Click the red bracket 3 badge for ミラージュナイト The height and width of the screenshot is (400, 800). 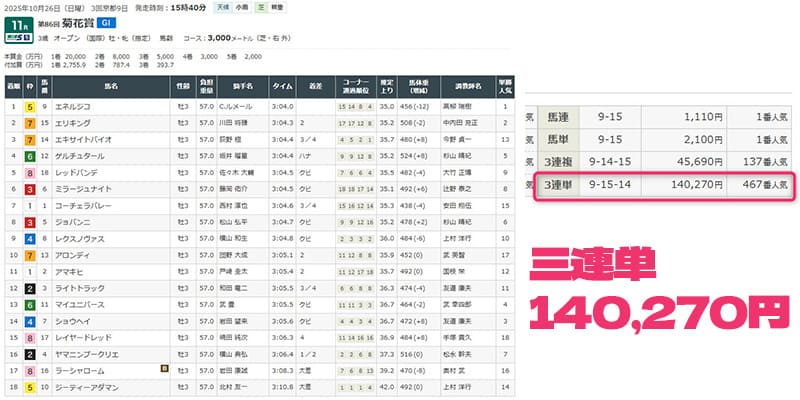point(30,189)
